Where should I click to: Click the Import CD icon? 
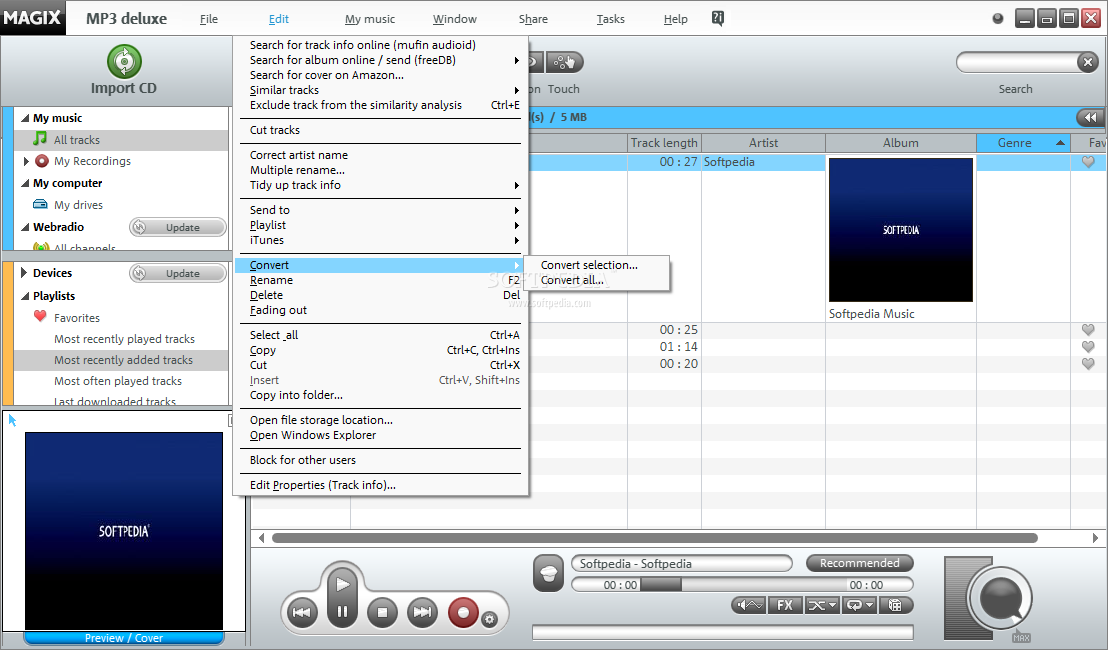point(124,61)
